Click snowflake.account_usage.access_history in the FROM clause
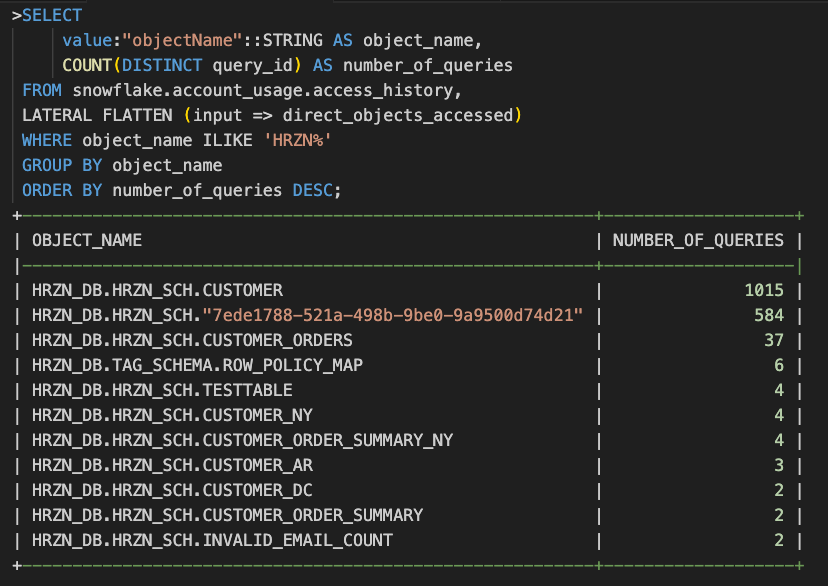This screenshot has height=586, width=828. tap(267, 90)
